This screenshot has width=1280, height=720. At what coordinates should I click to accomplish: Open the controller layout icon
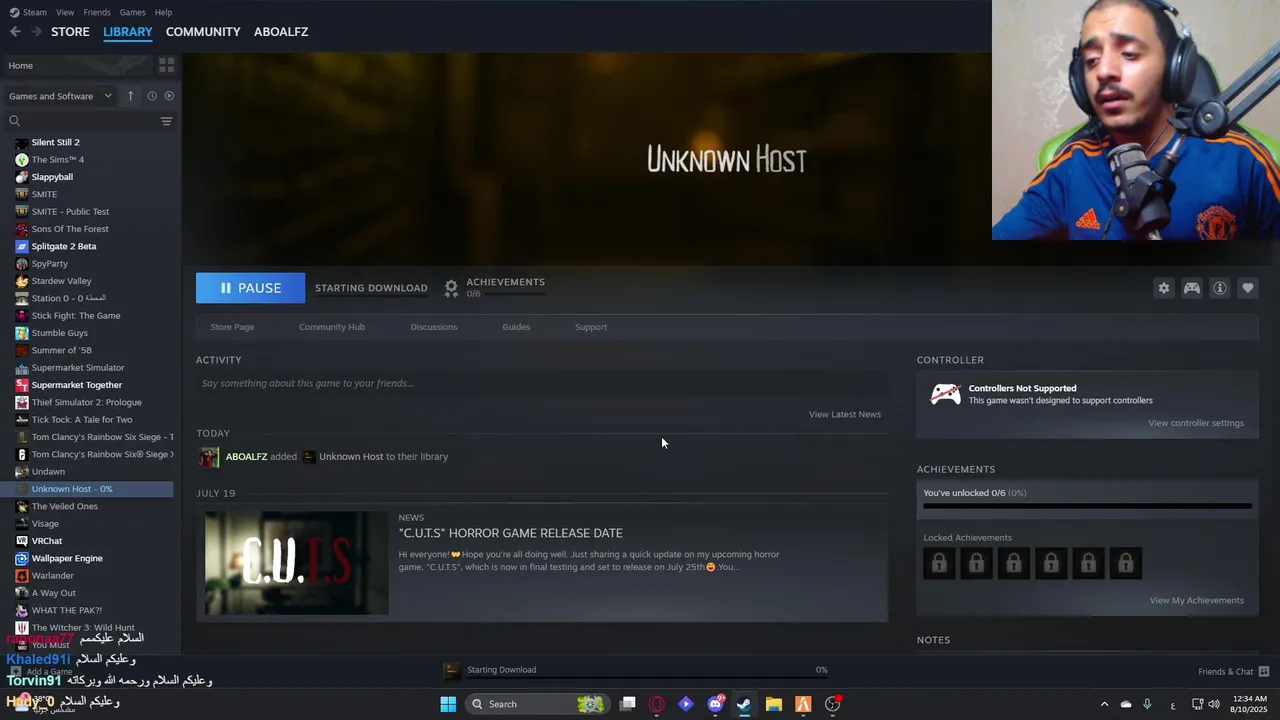click(1192, 288)
